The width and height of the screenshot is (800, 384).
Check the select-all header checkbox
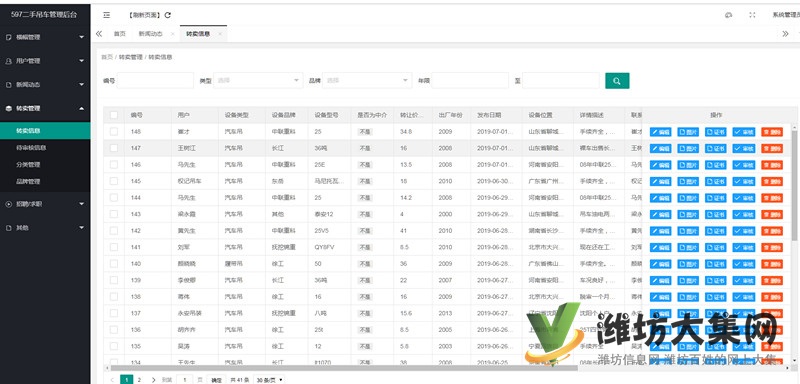pos(114,115)
